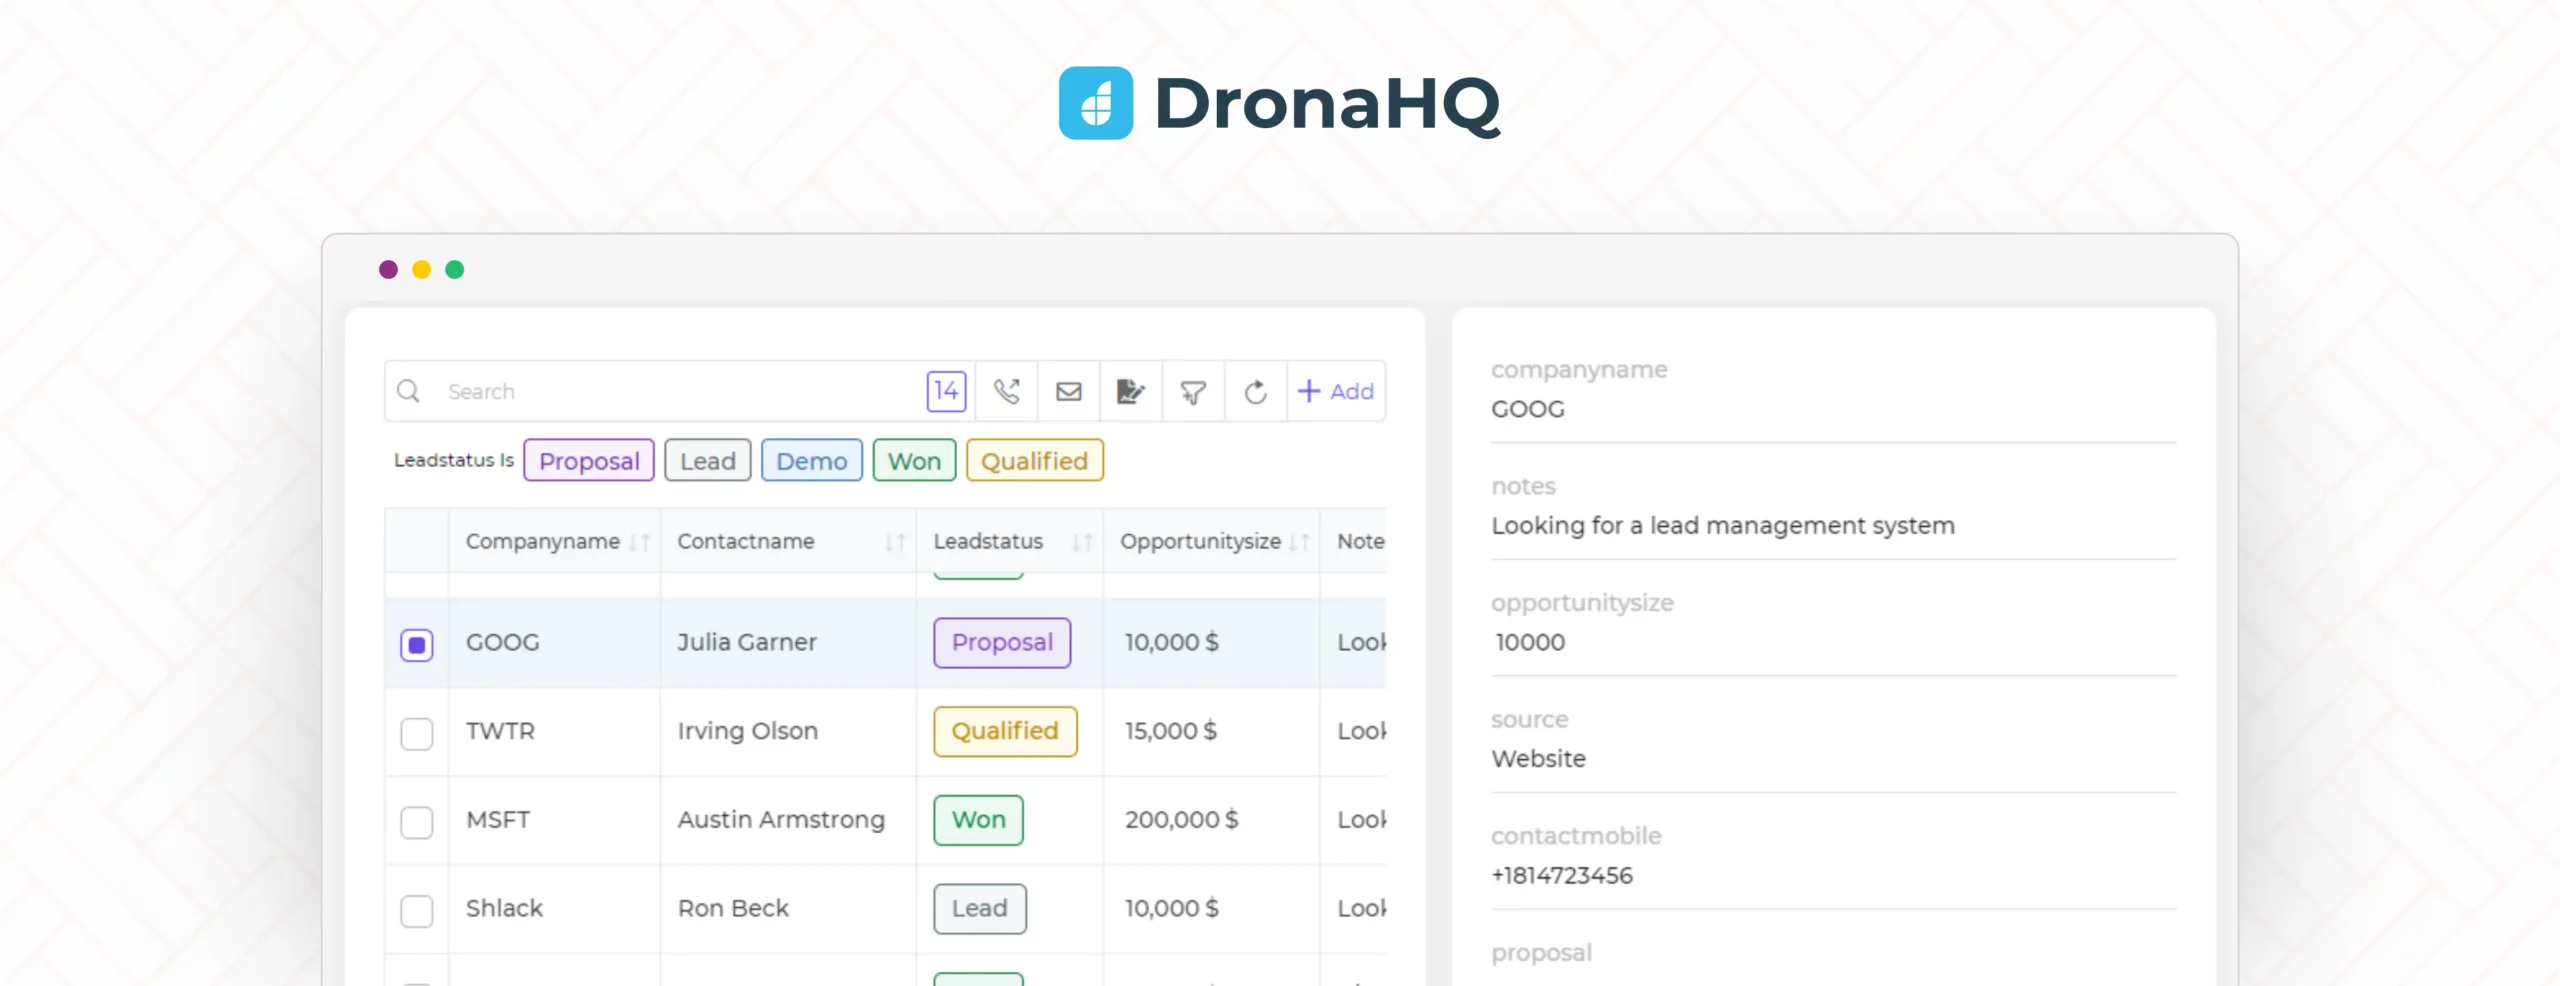
Task: Click the edit record pencil icon
Action: 1130,391
